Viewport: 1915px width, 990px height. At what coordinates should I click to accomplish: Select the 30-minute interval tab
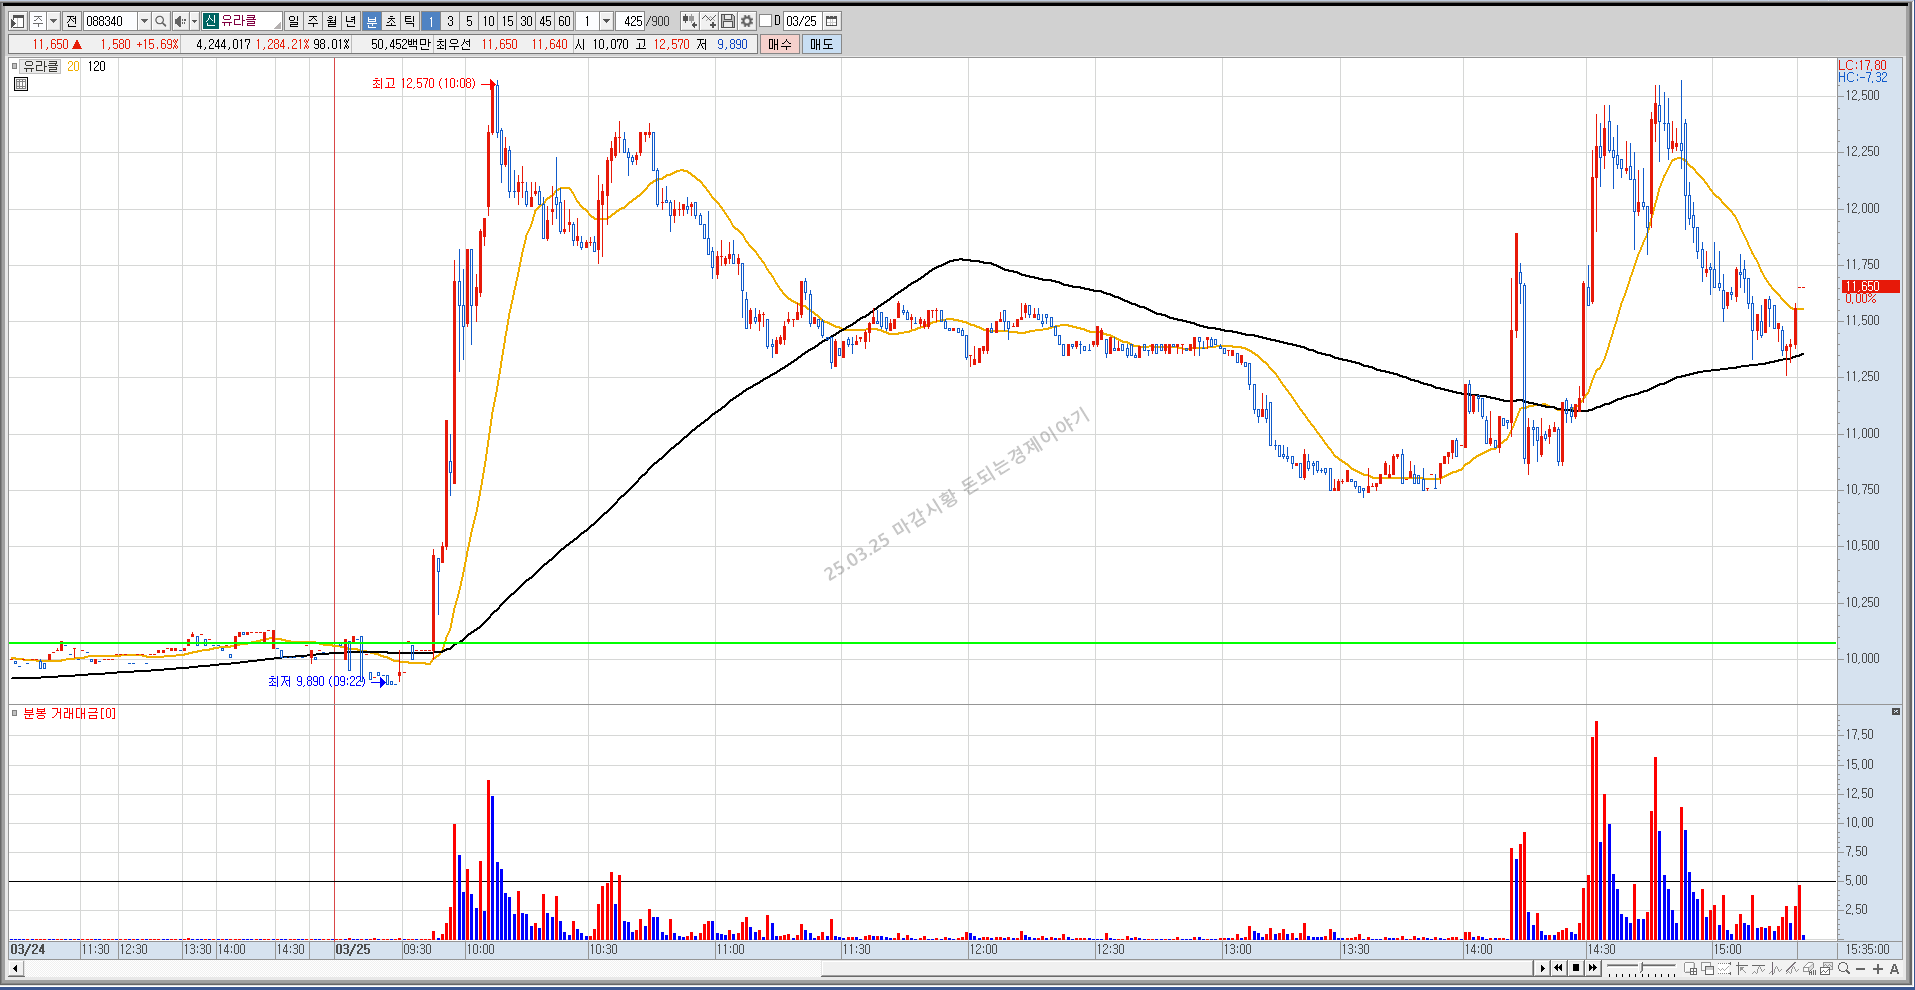526,21
